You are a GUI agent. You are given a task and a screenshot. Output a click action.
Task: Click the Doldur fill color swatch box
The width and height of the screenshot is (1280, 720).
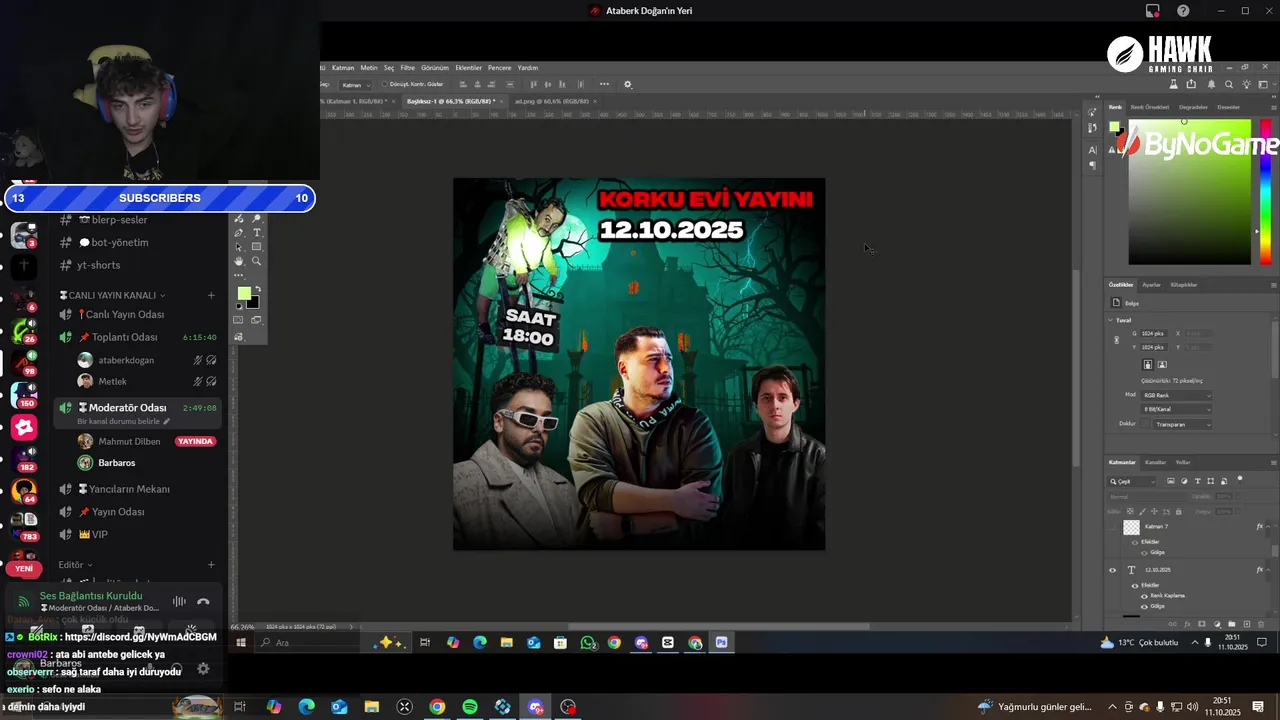(1145, 424)
